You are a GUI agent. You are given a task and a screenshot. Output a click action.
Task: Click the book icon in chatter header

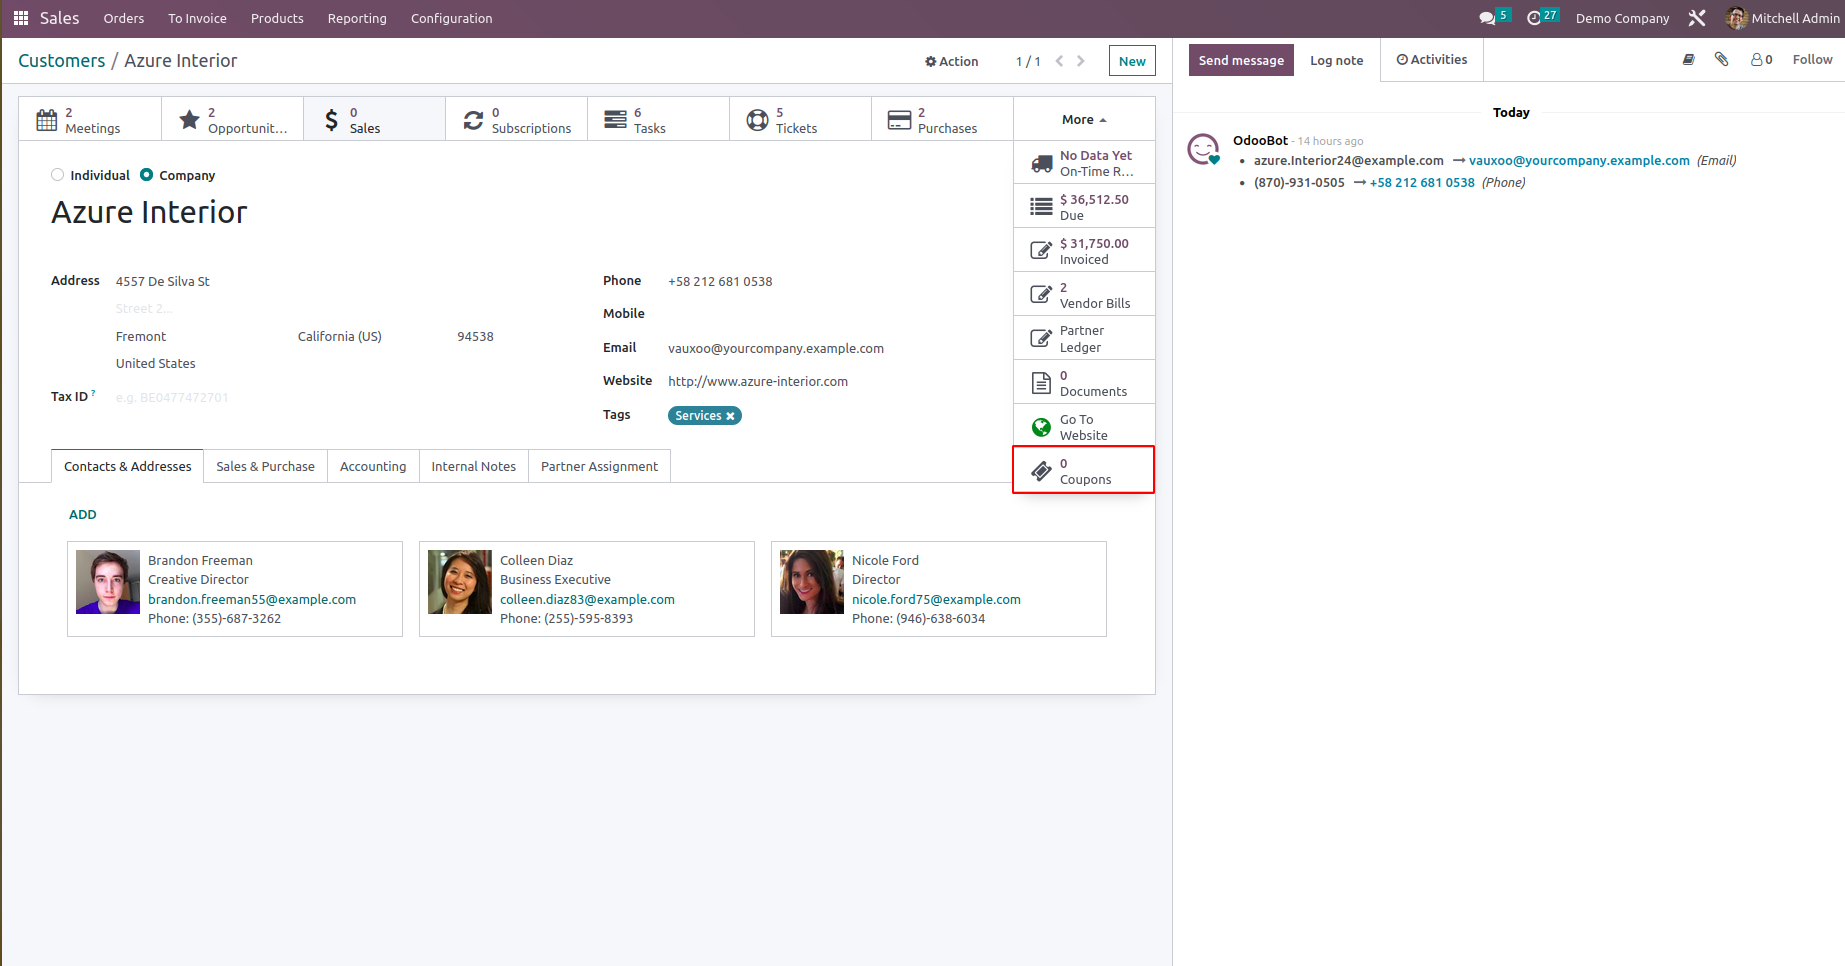1689,60
